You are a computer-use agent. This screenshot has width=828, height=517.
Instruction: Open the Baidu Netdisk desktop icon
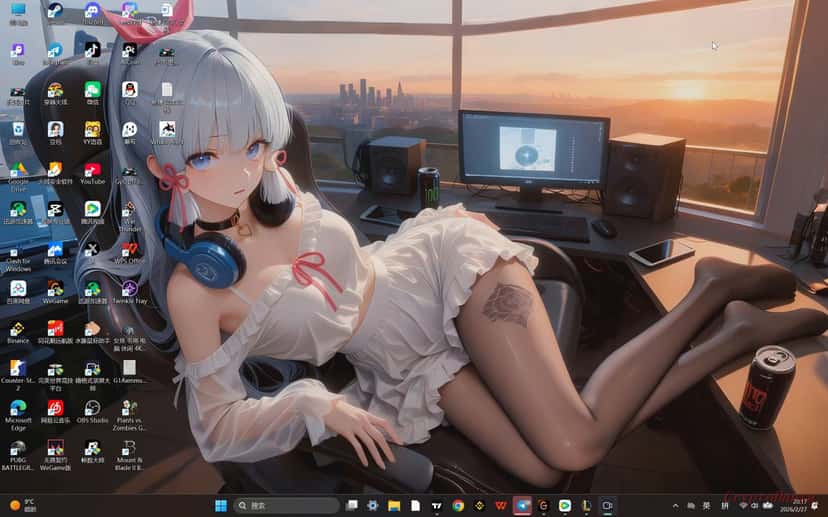pos(18,292)
